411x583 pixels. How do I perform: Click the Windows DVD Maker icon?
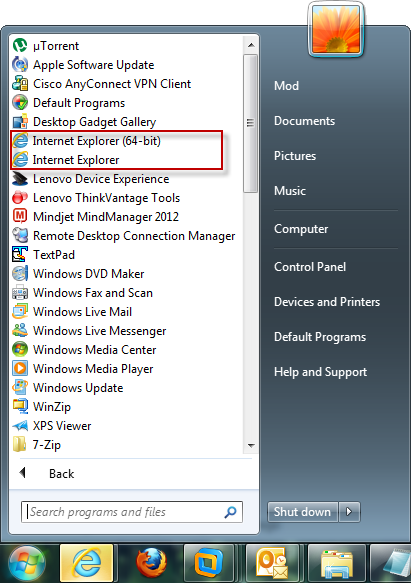click(x=20, y=274)
